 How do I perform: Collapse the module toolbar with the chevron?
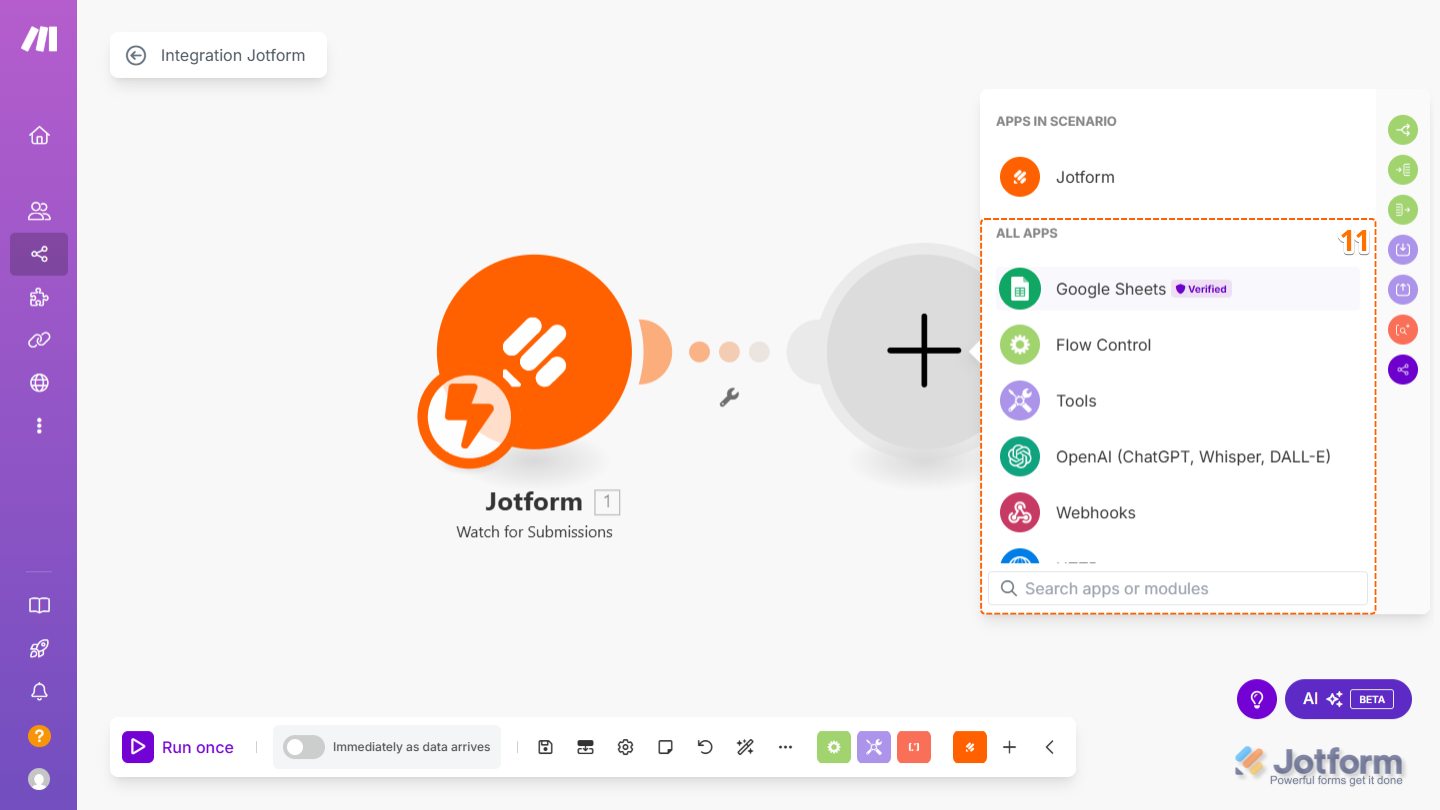1049,747
